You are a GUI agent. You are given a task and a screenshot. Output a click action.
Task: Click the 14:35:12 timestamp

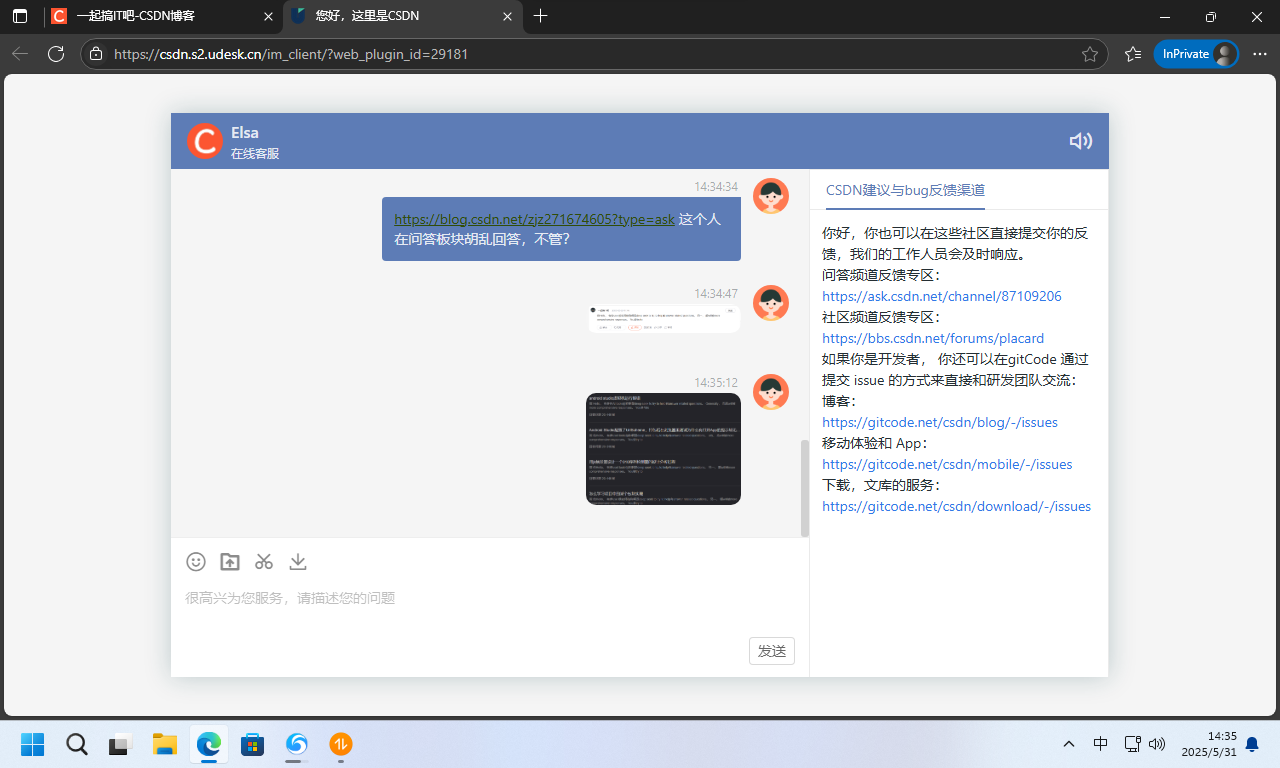point(716,383)
